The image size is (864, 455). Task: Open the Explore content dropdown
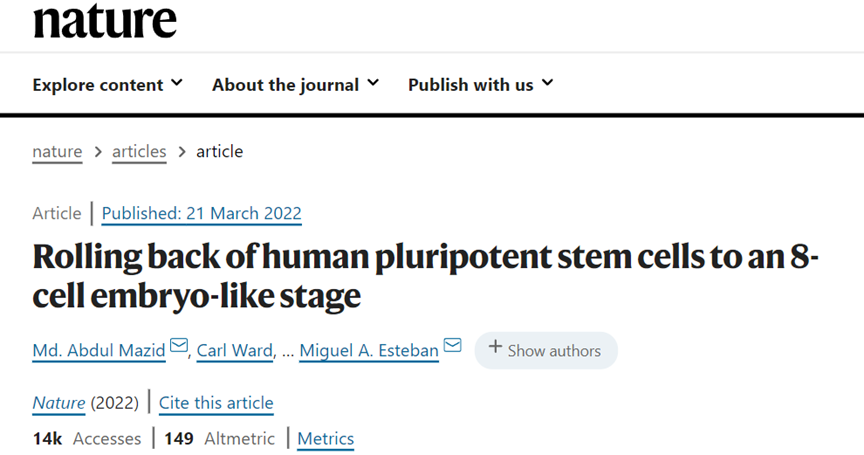click(107, 84)
